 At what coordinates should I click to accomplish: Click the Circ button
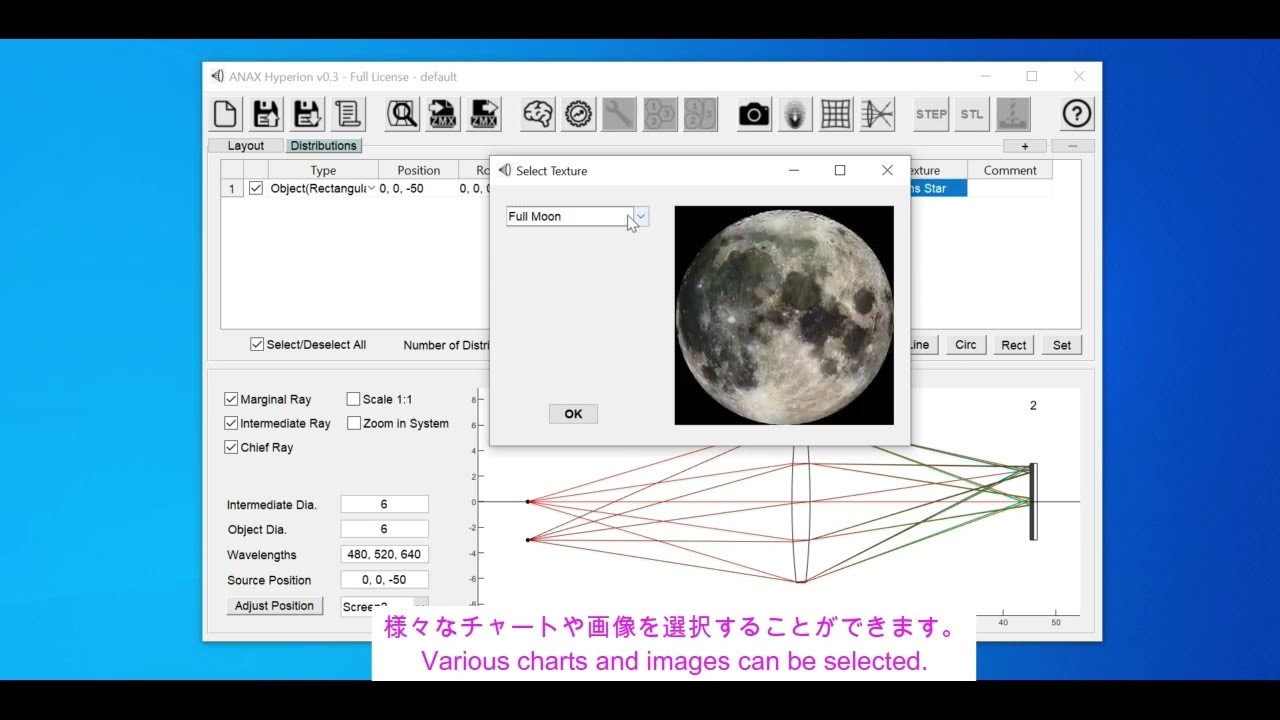pos(966,345)
